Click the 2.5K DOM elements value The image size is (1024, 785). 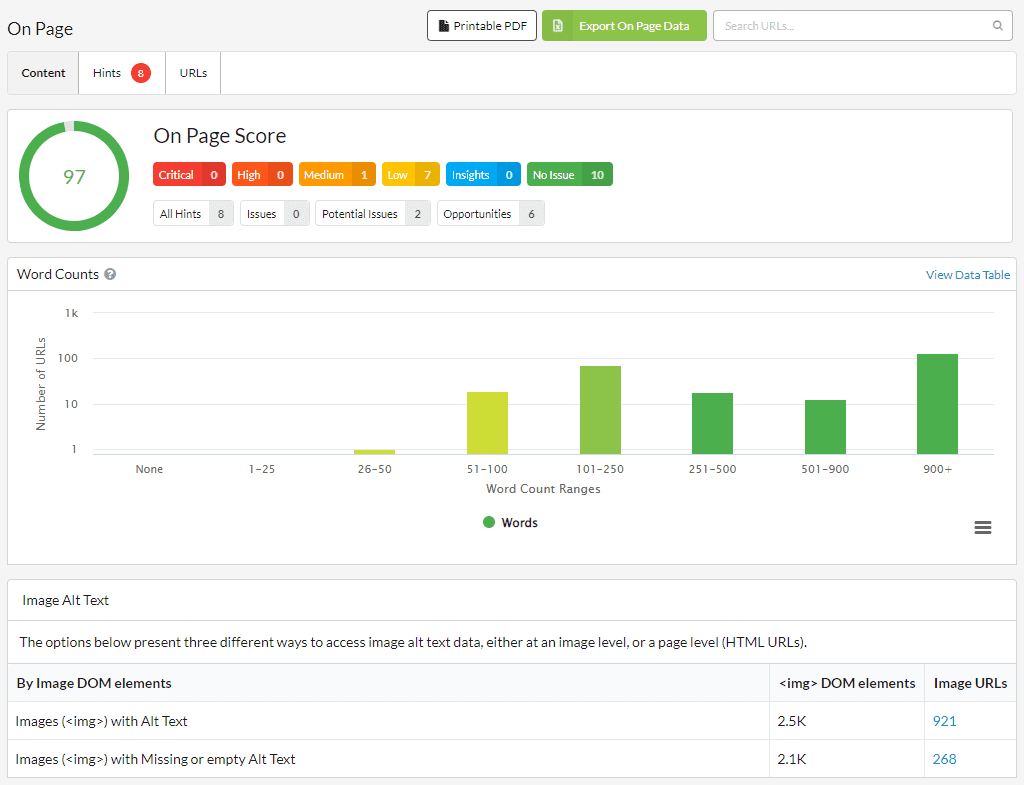point(792,721)
